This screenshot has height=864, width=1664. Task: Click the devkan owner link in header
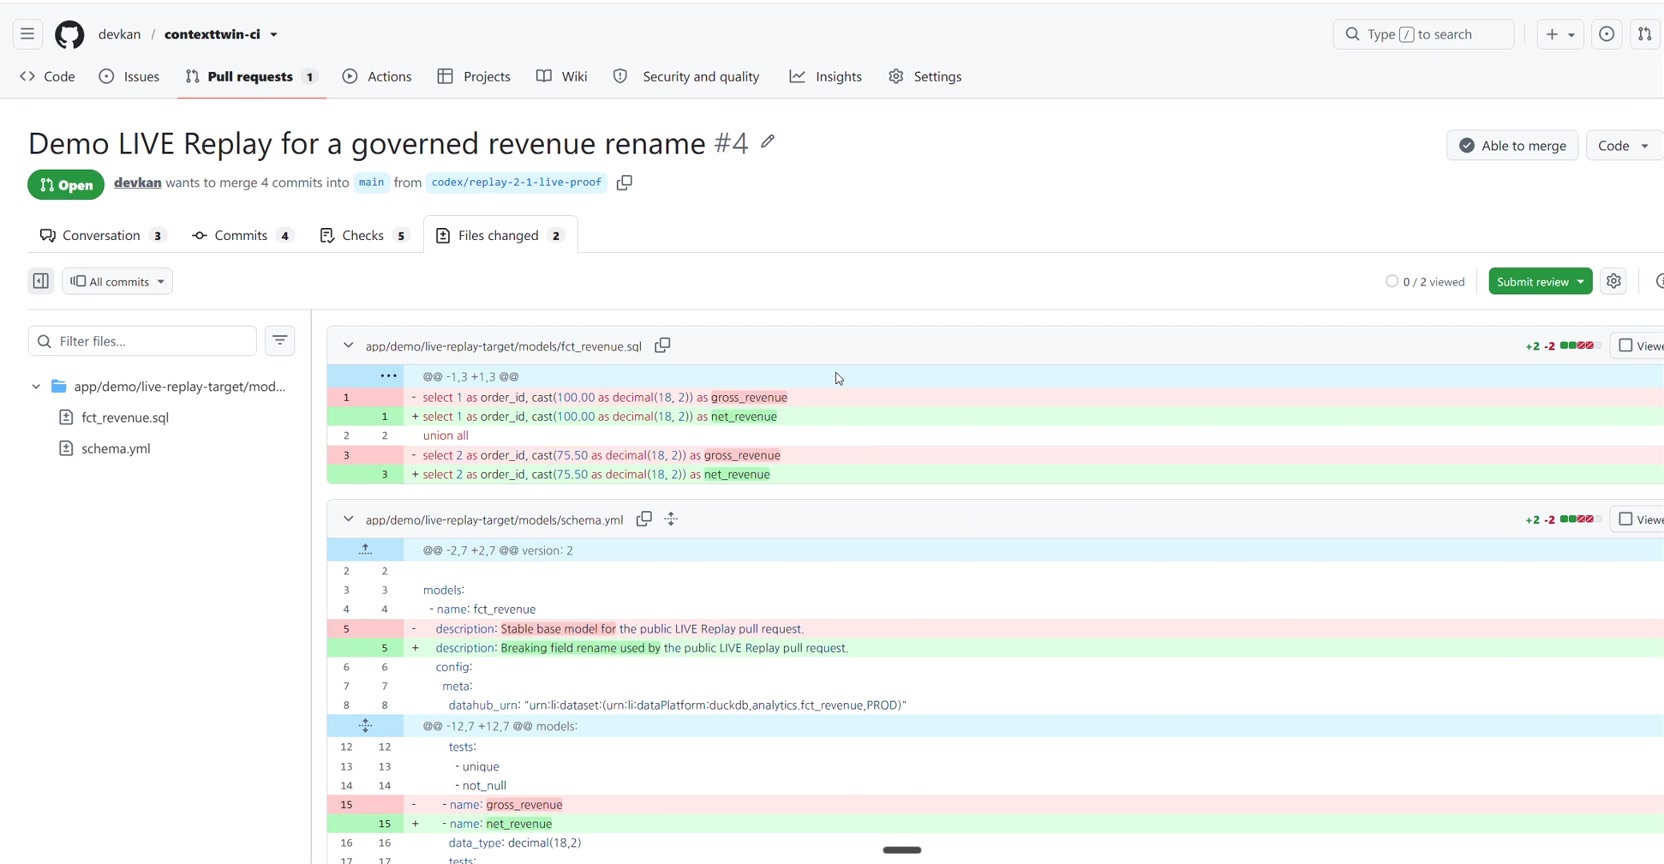point(119,34)
